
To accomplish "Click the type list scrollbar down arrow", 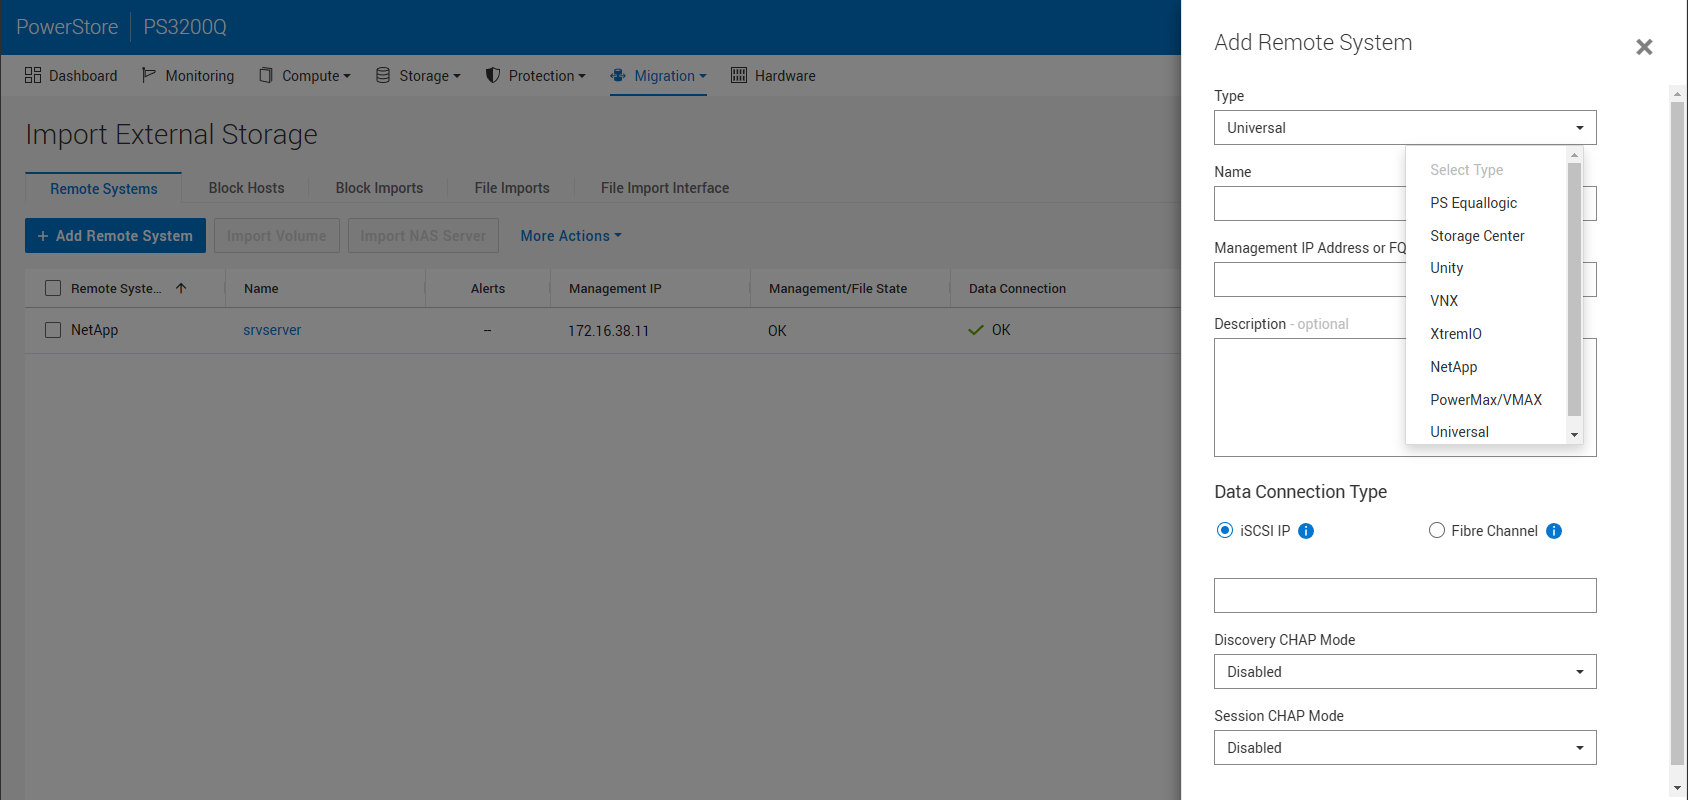I will [1575, 435].
